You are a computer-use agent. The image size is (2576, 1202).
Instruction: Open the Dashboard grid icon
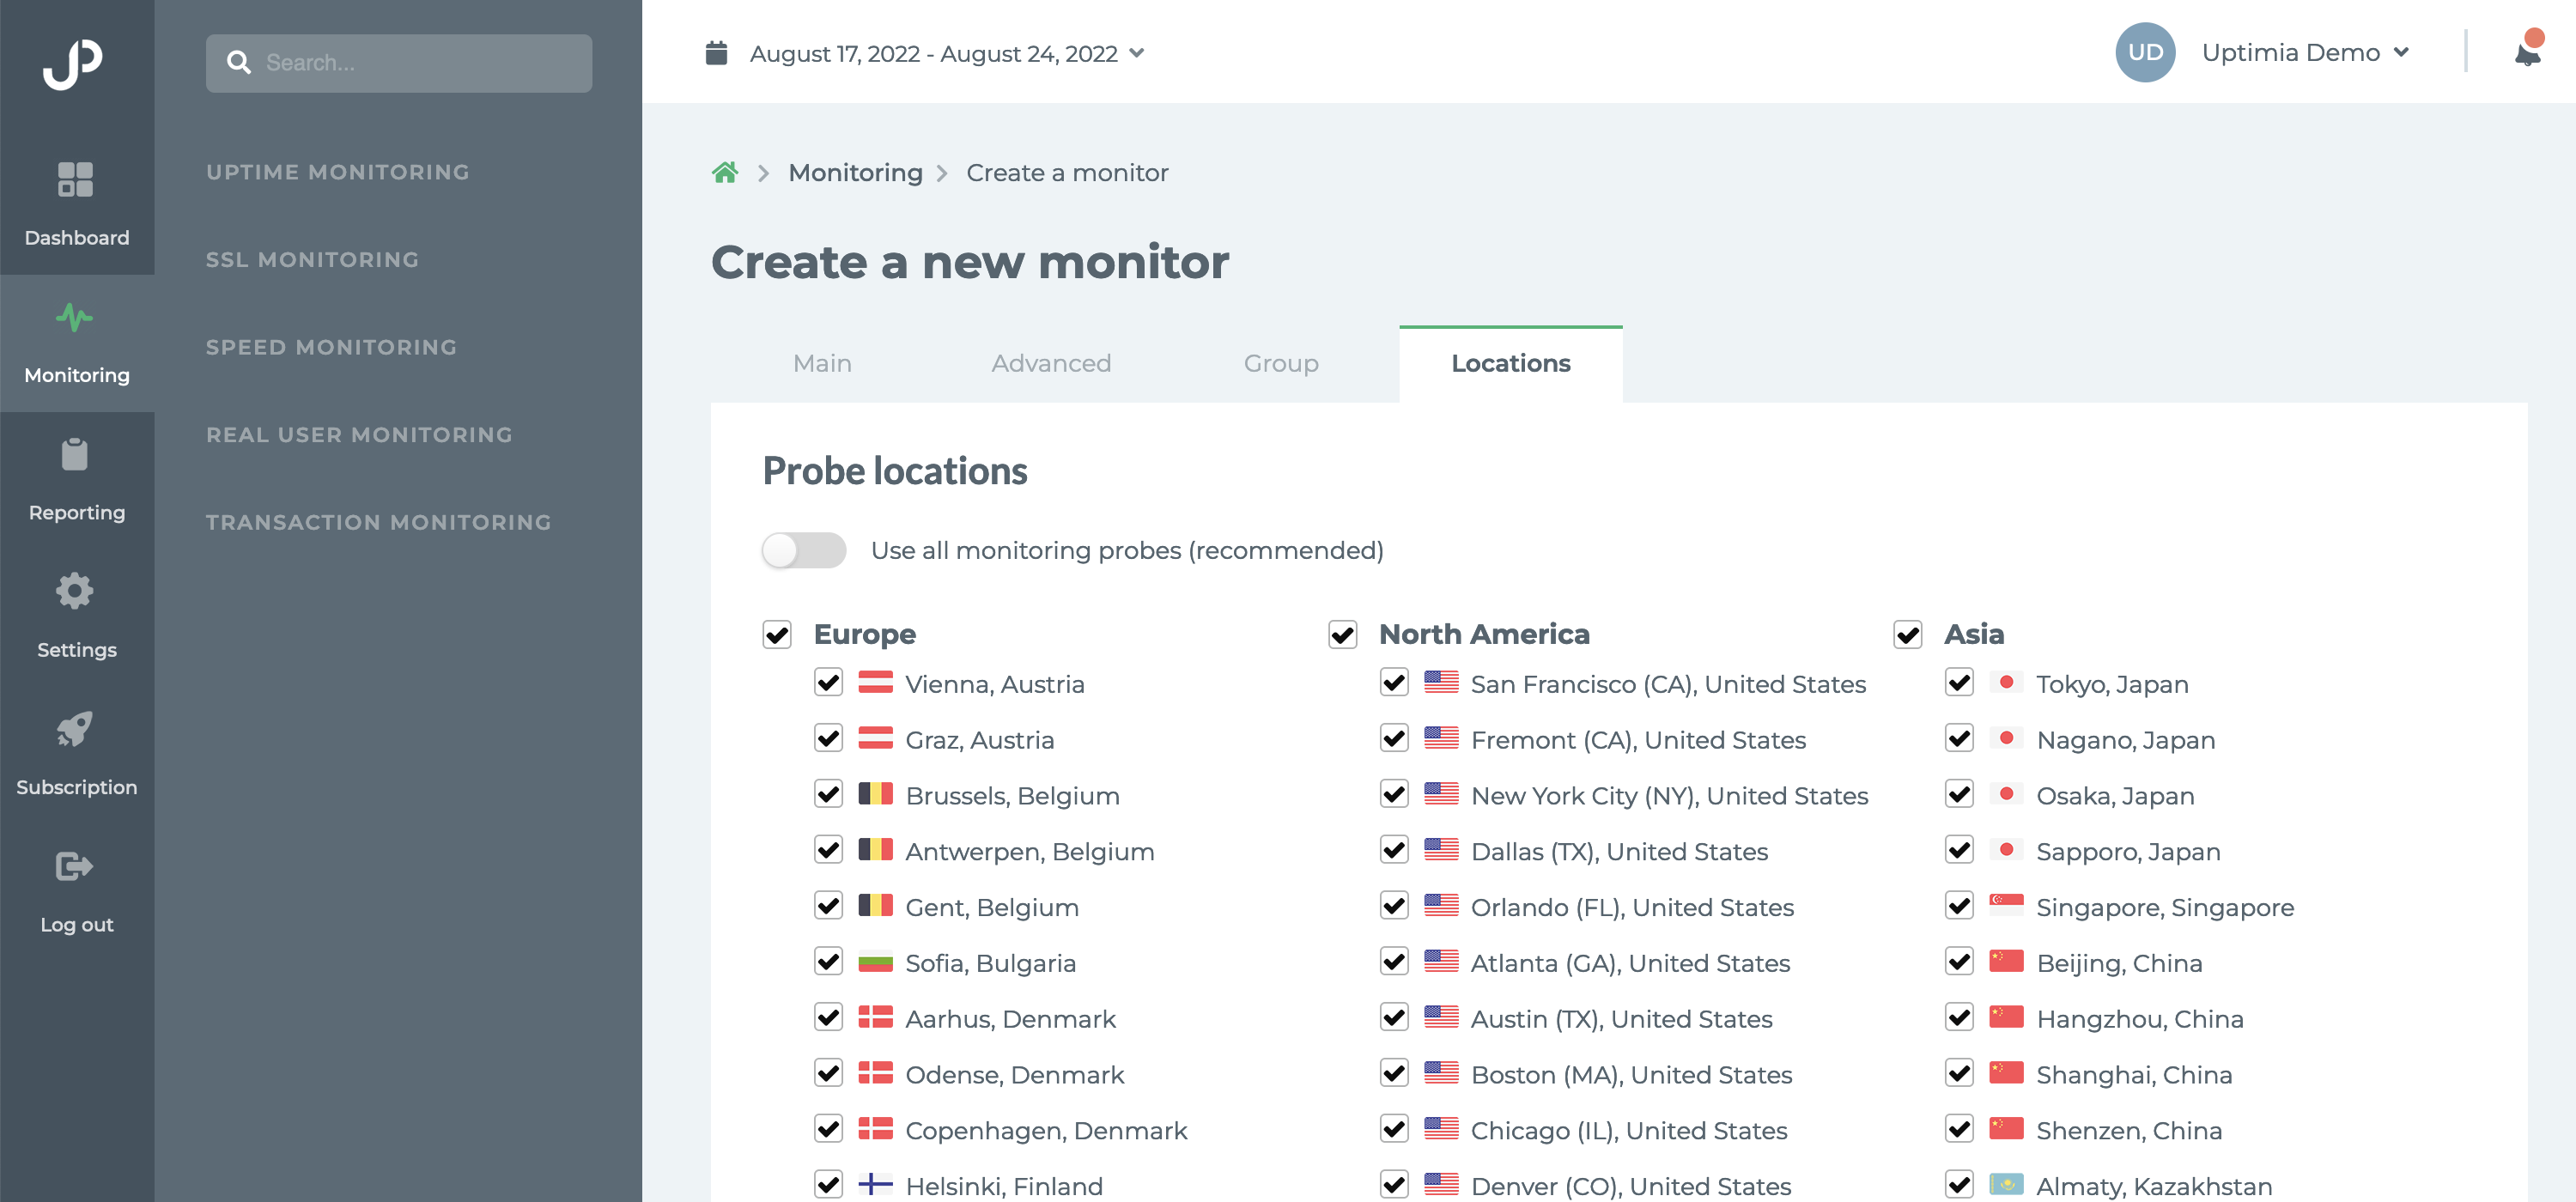tap(75, 180)
